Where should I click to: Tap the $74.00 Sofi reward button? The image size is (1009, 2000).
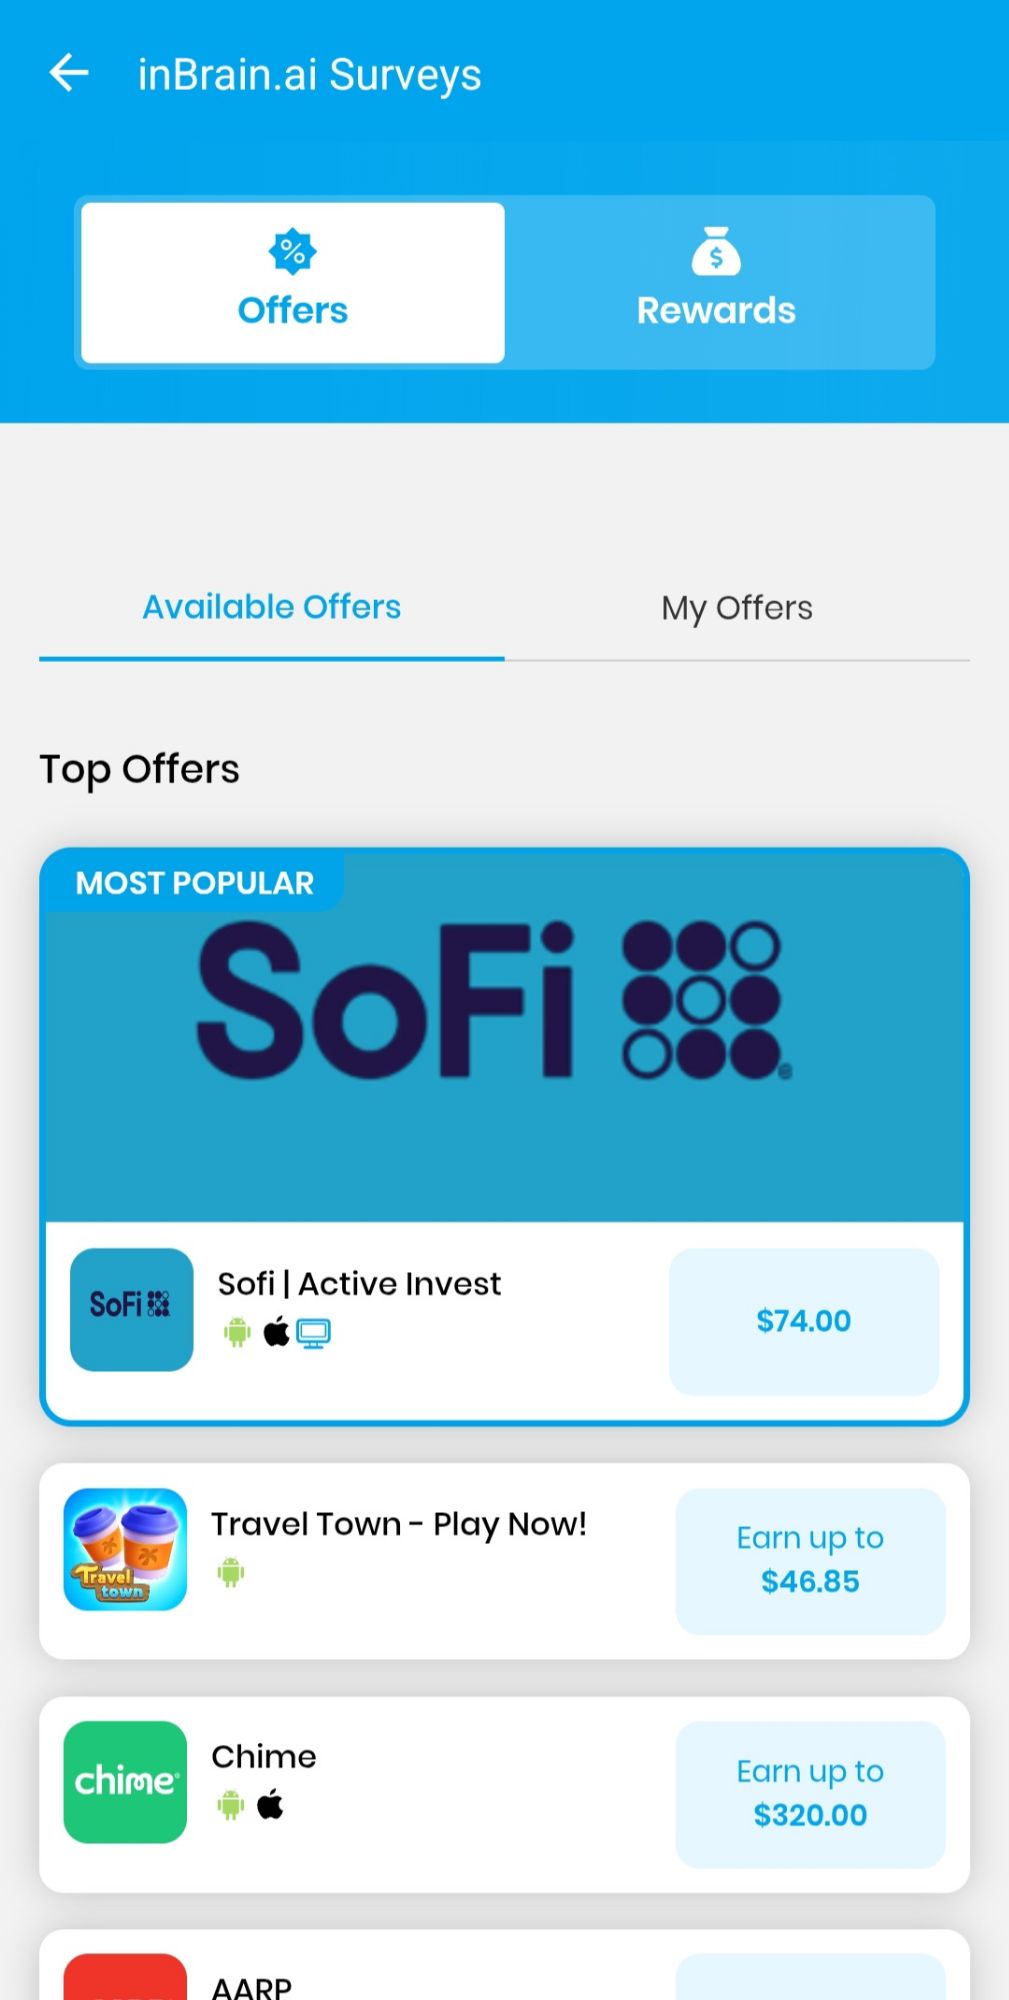point(803,1321)
